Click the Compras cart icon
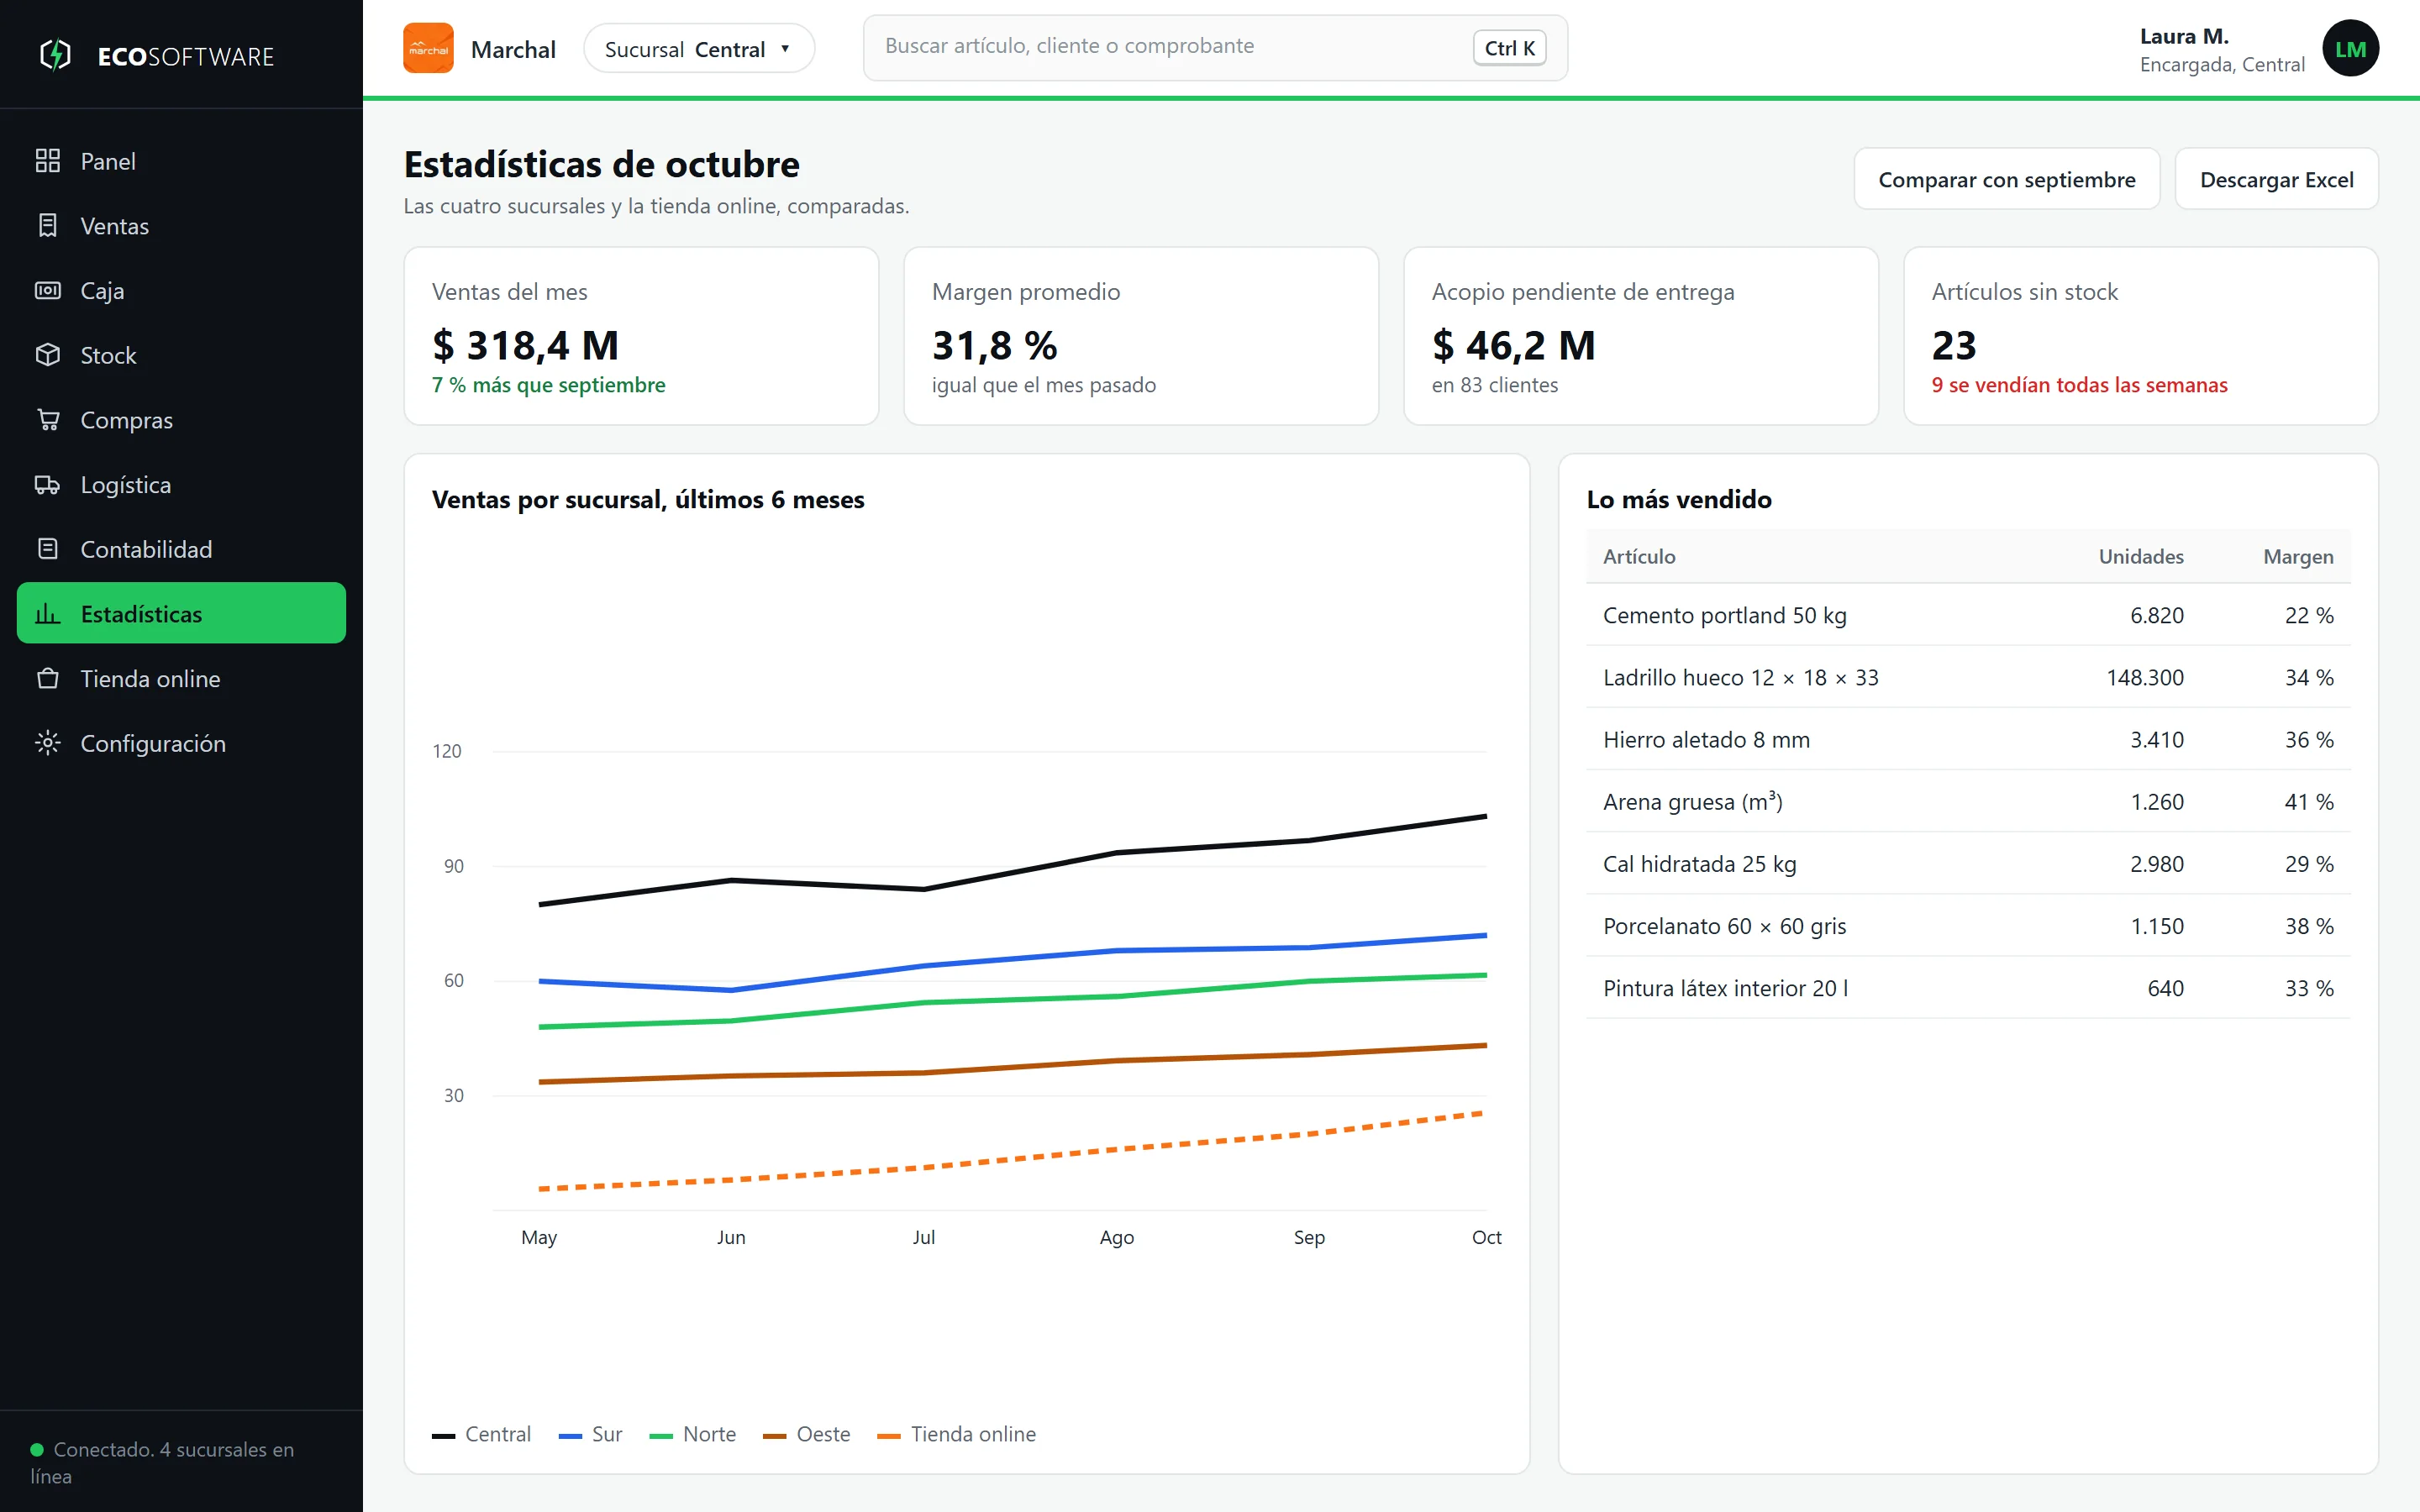2420x1512 pixels. pos(47,420)
